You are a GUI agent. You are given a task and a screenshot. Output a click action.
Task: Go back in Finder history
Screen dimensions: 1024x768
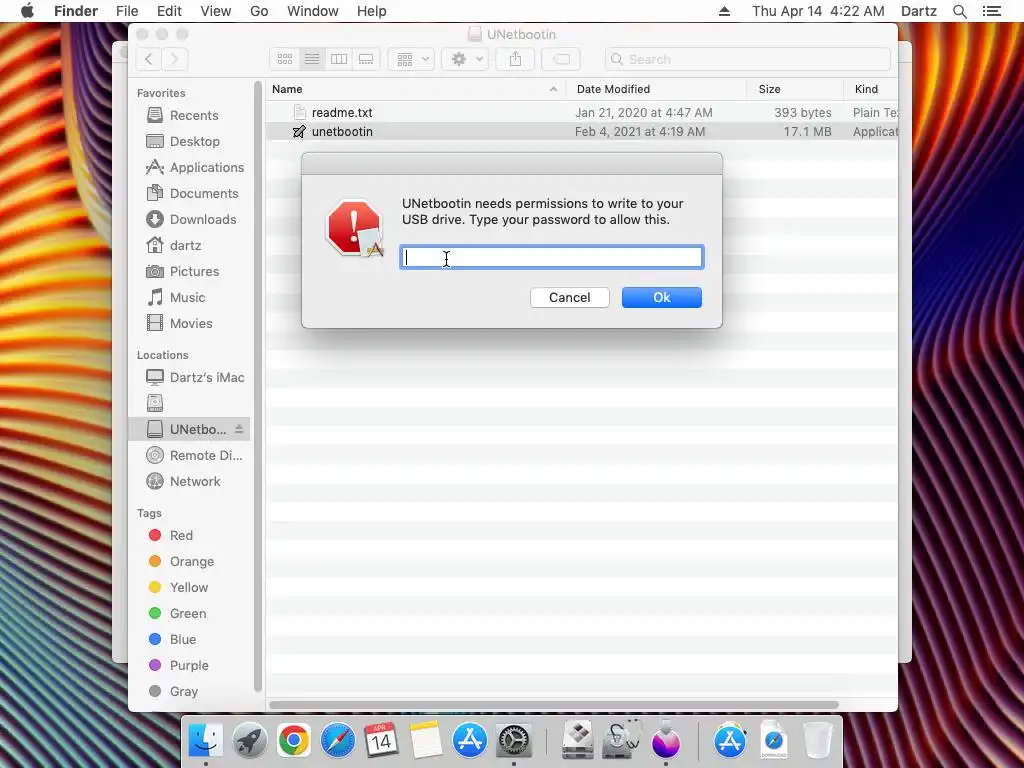point(149,59)
